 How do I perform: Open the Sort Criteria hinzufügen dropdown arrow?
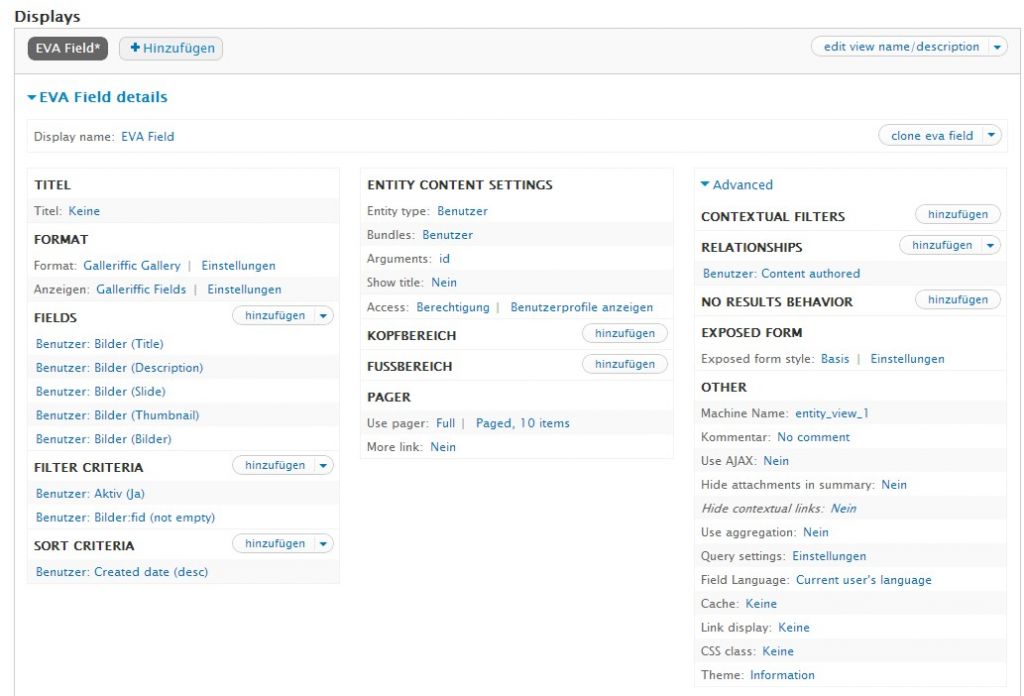pyautogui.click(x=322, y=543)
